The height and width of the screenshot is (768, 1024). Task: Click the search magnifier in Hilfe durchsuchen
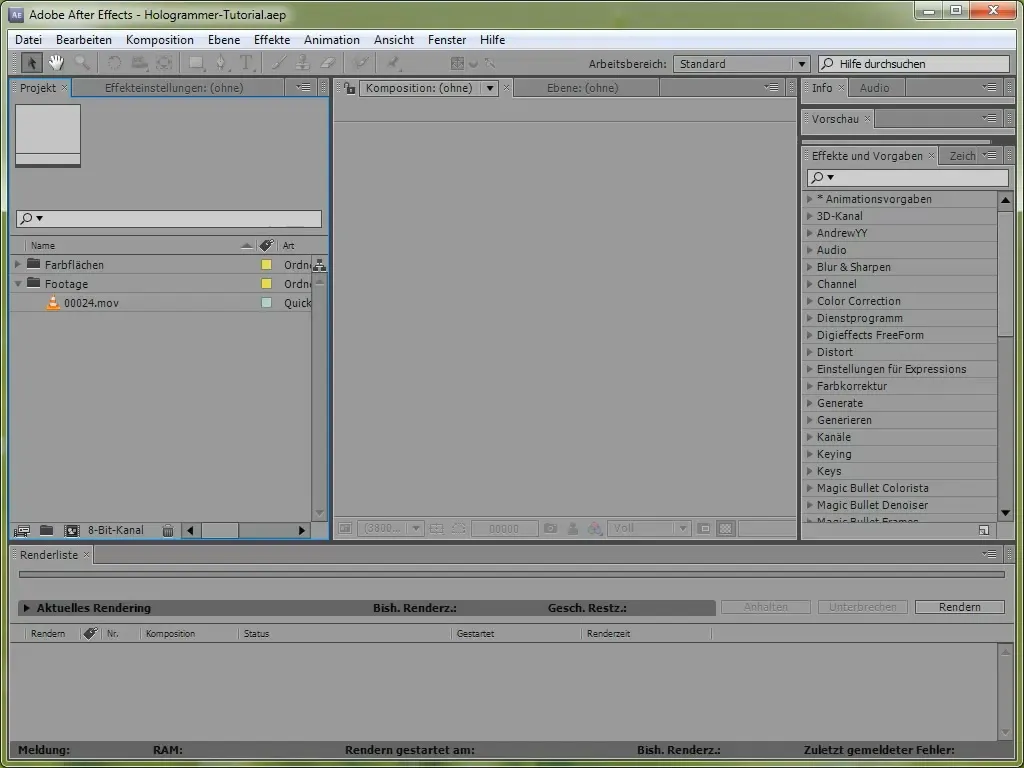coord(827,64)
